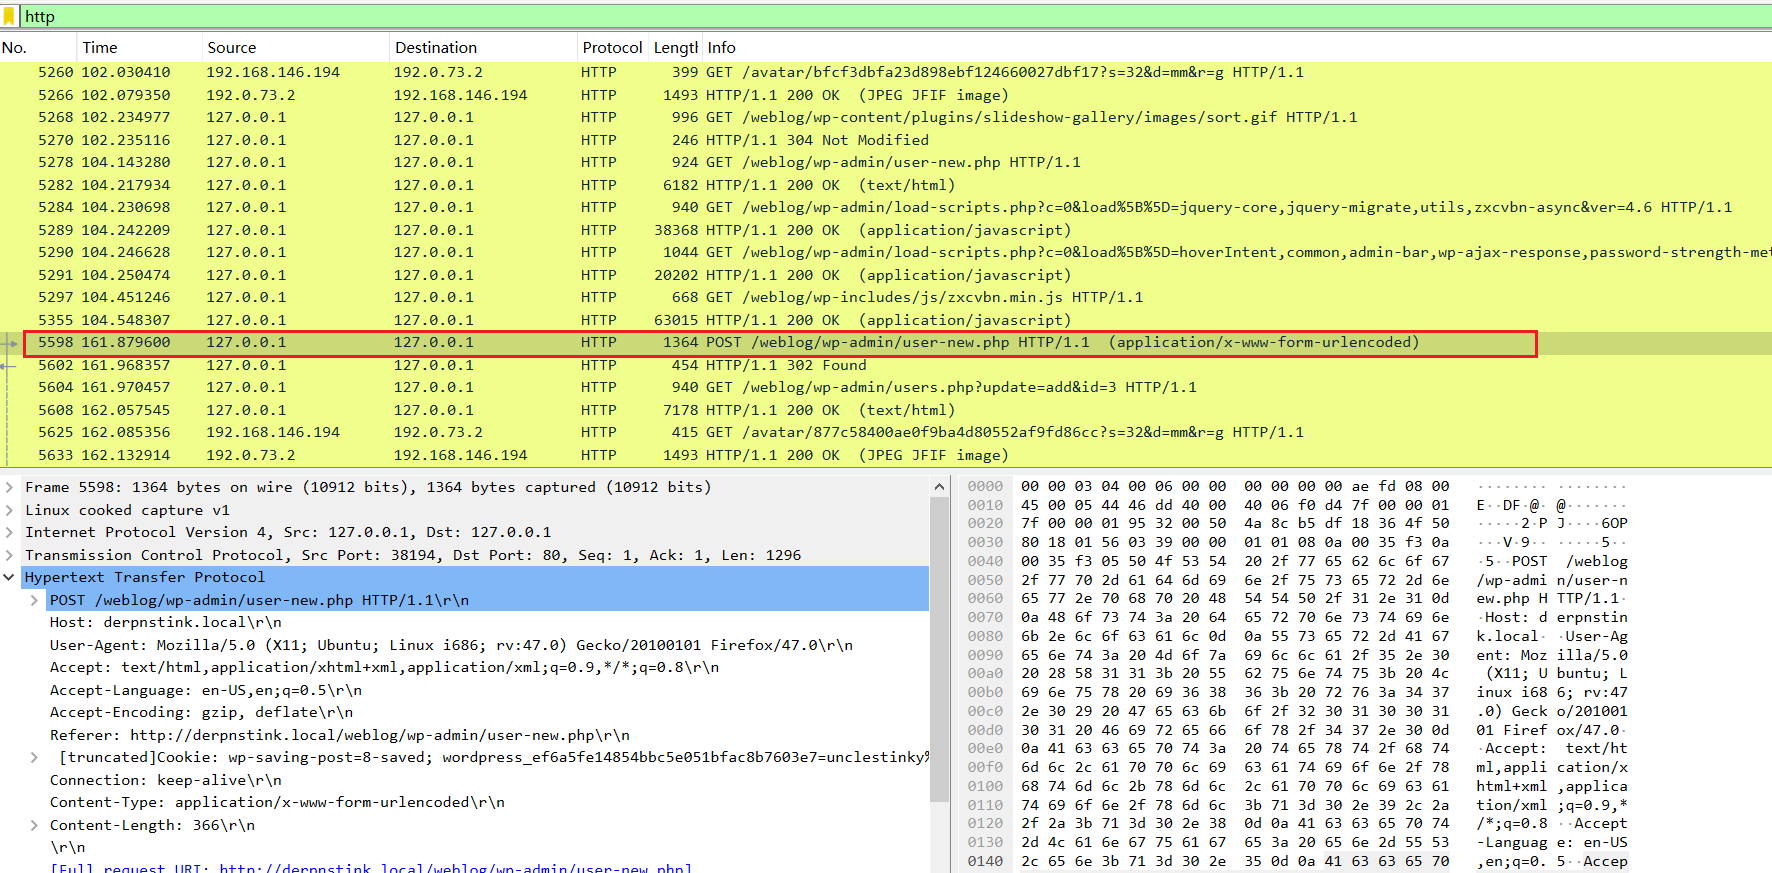Collapse Hypertext Transfer Protocol section
This screenshot has width=1772, height=873.
coord(9,578)
